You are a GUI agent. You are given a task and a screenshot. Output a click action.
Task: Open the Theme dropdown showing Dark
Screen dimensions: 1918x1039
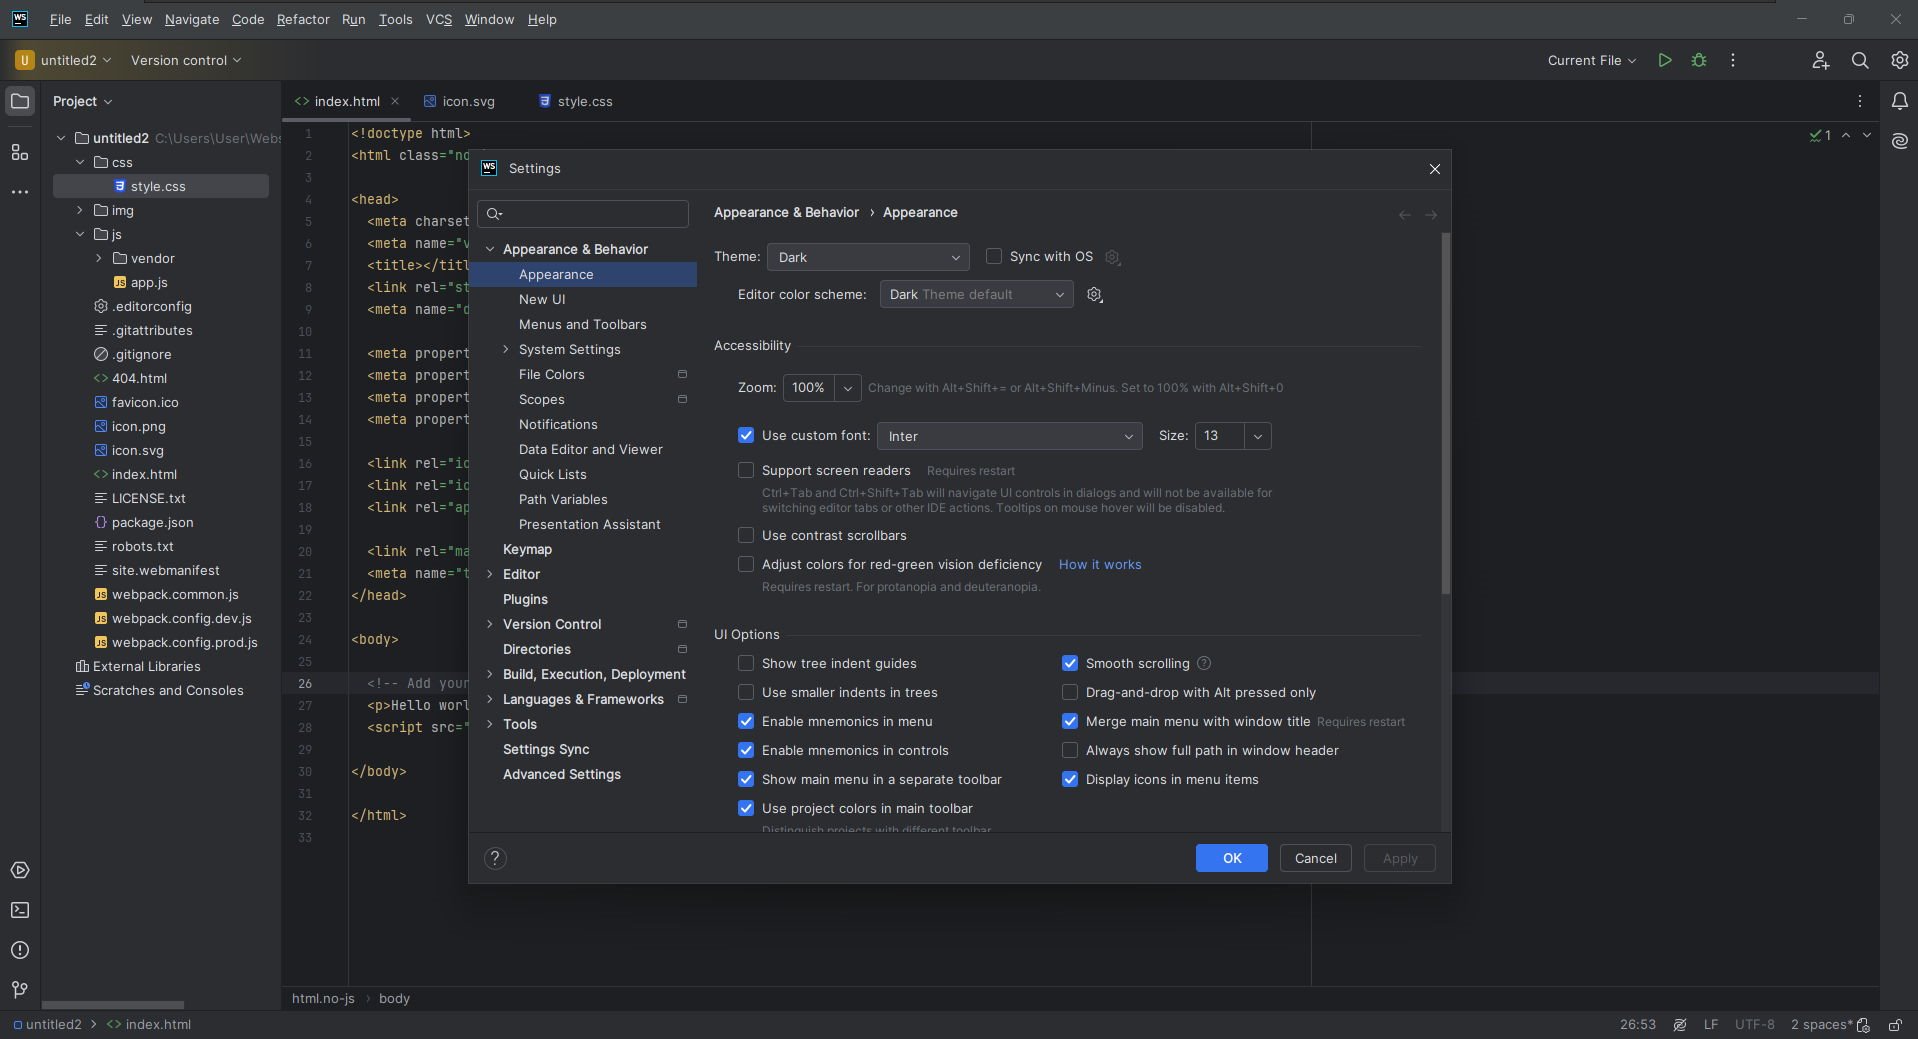pos(868,257)
